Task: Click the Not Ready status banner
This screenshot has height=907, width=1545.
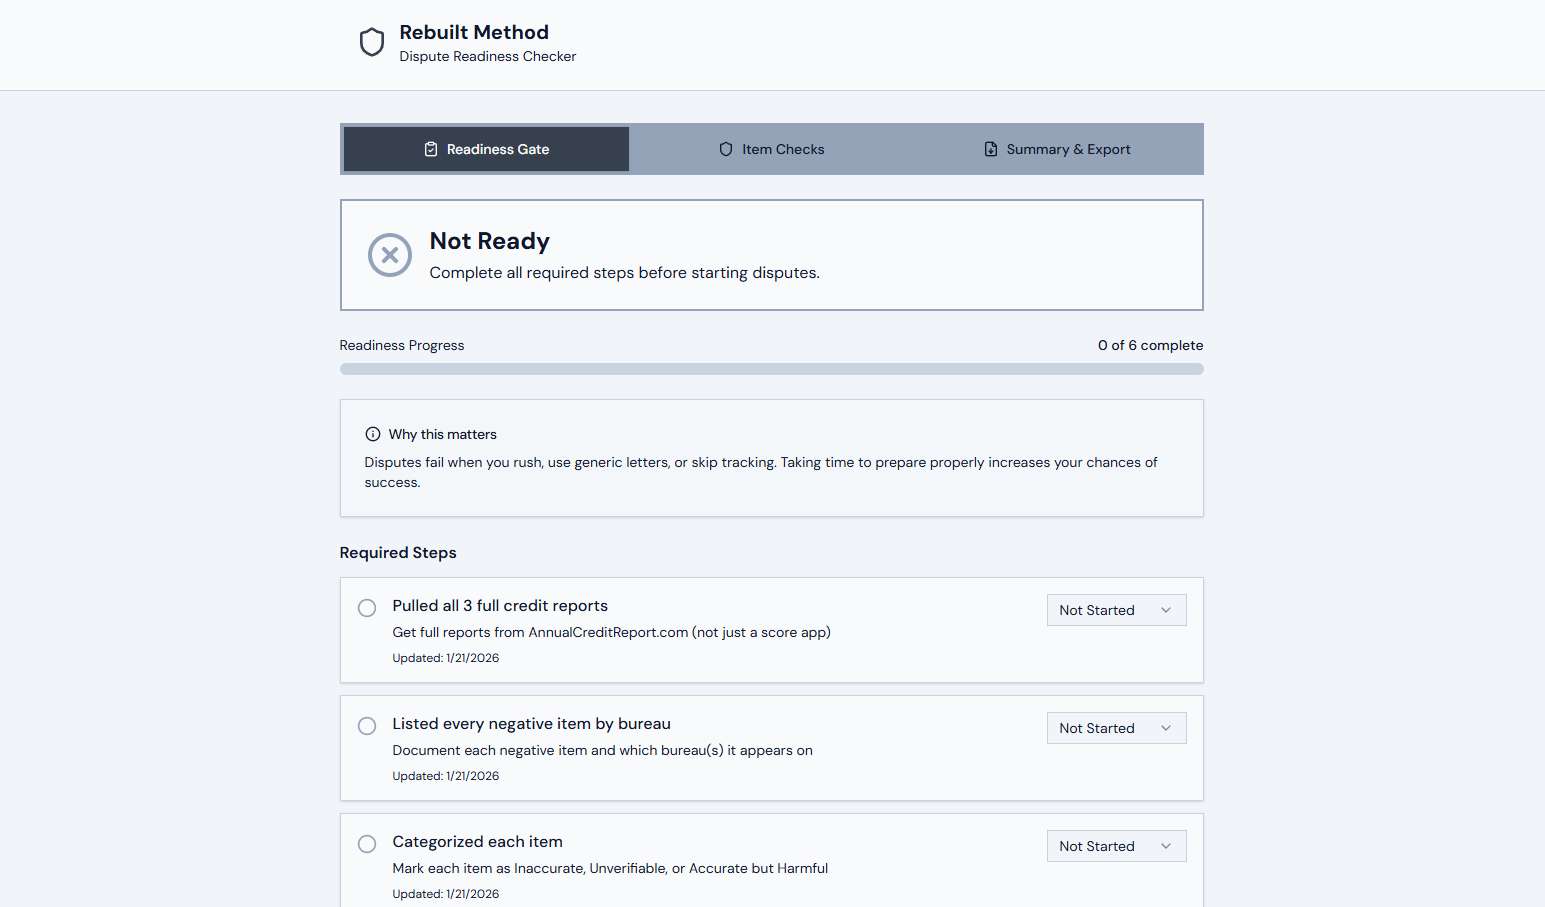Action: click(771, 255)
